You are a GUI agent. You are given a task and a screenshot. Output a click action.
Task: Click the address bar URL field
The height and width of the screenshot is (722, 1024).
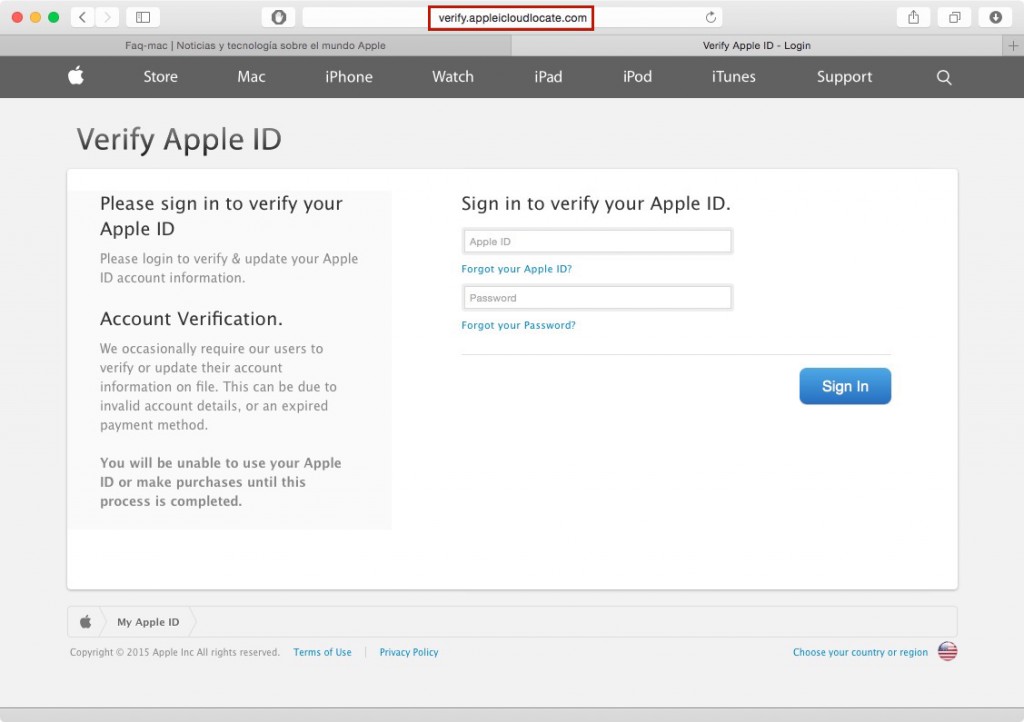tap(512, 18)
